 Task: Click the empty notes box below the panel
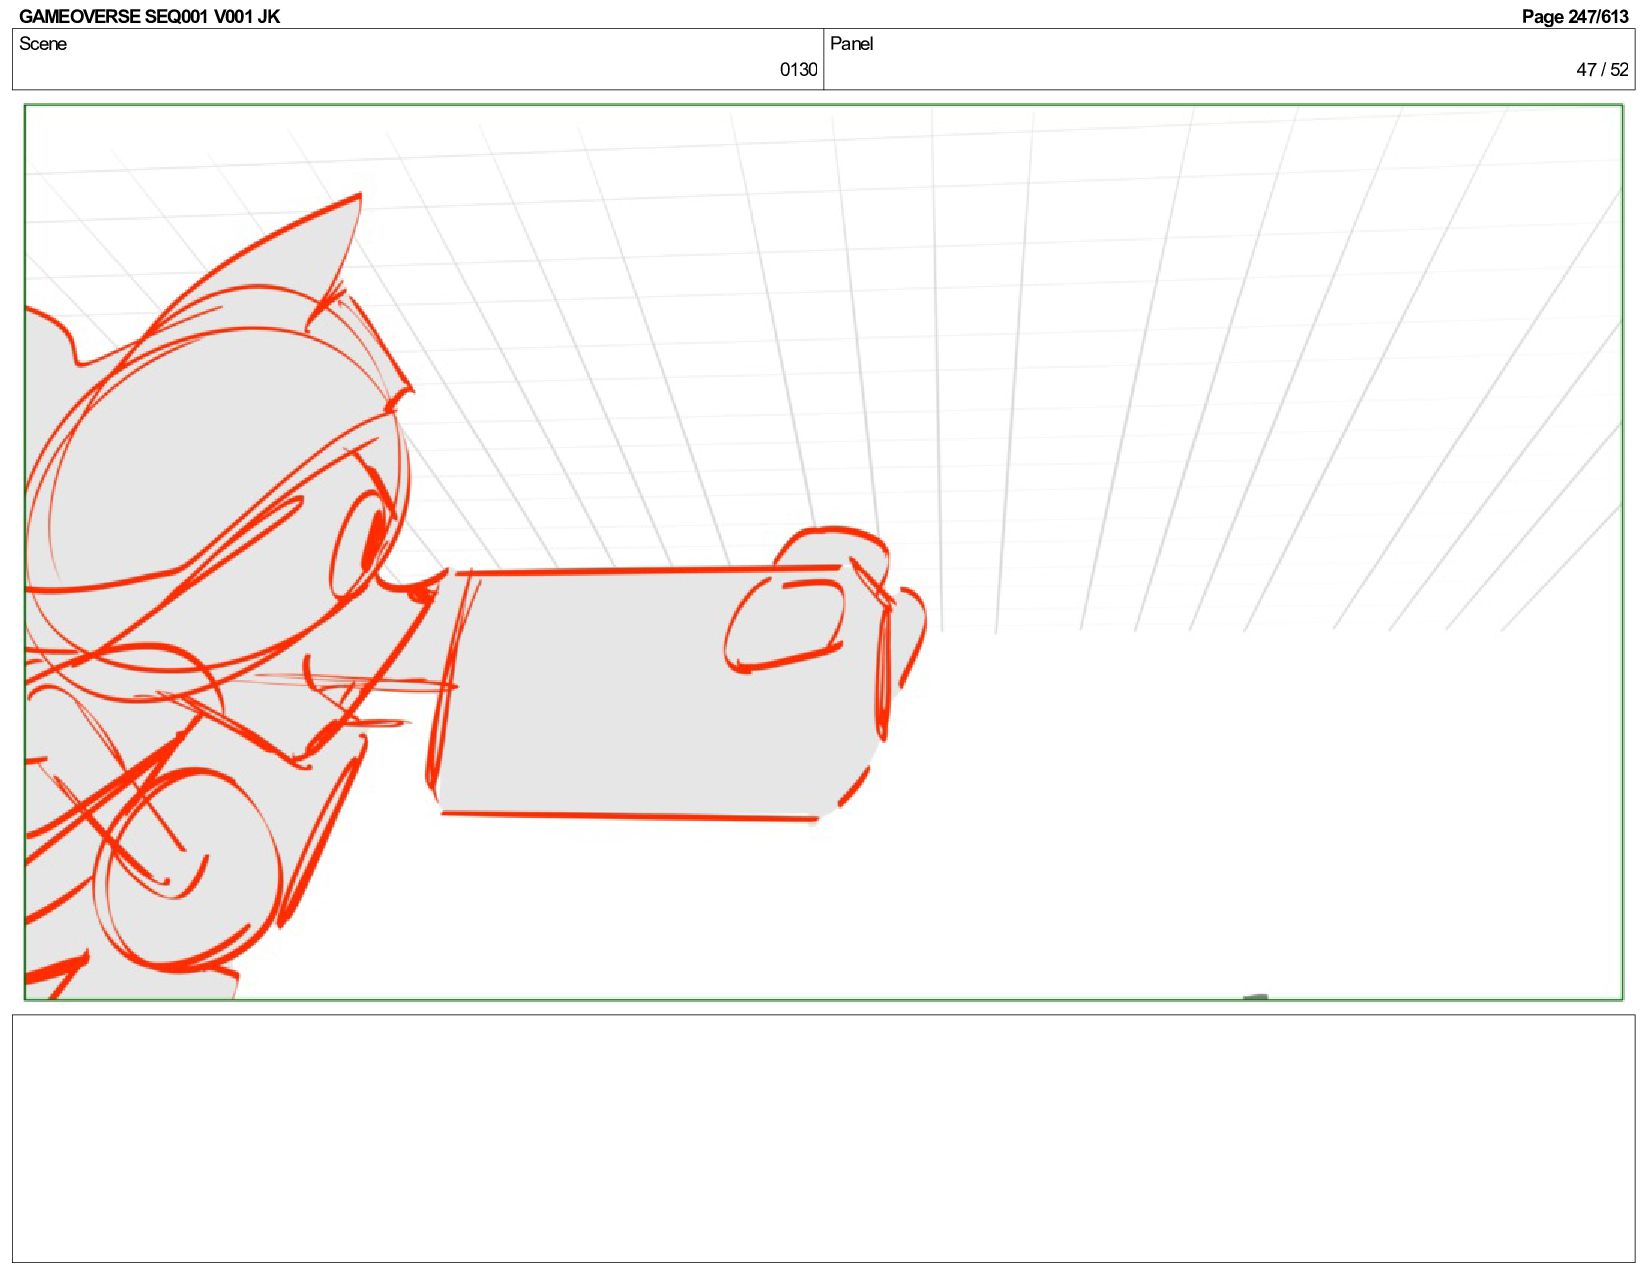click(x=823, y=1138)
